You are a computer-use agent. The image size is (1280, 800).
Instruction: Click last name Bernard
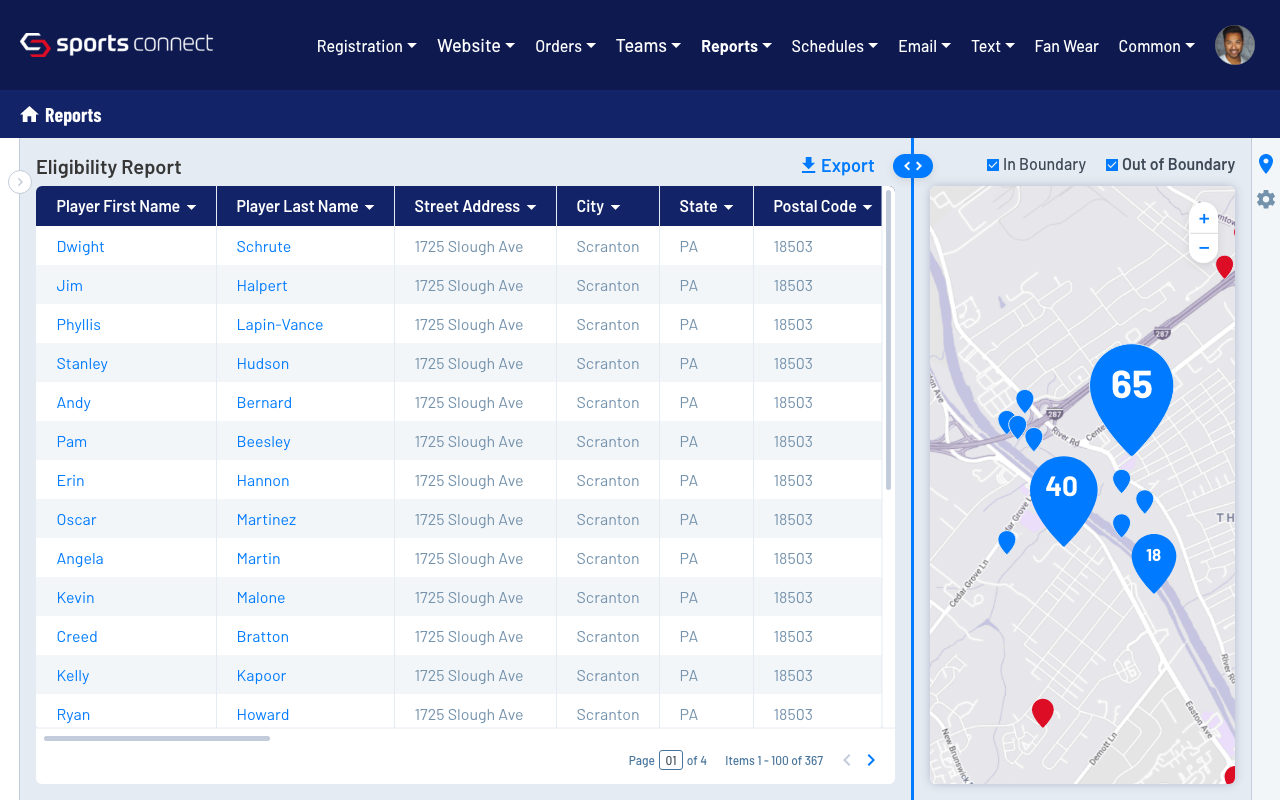click(264, 403)
